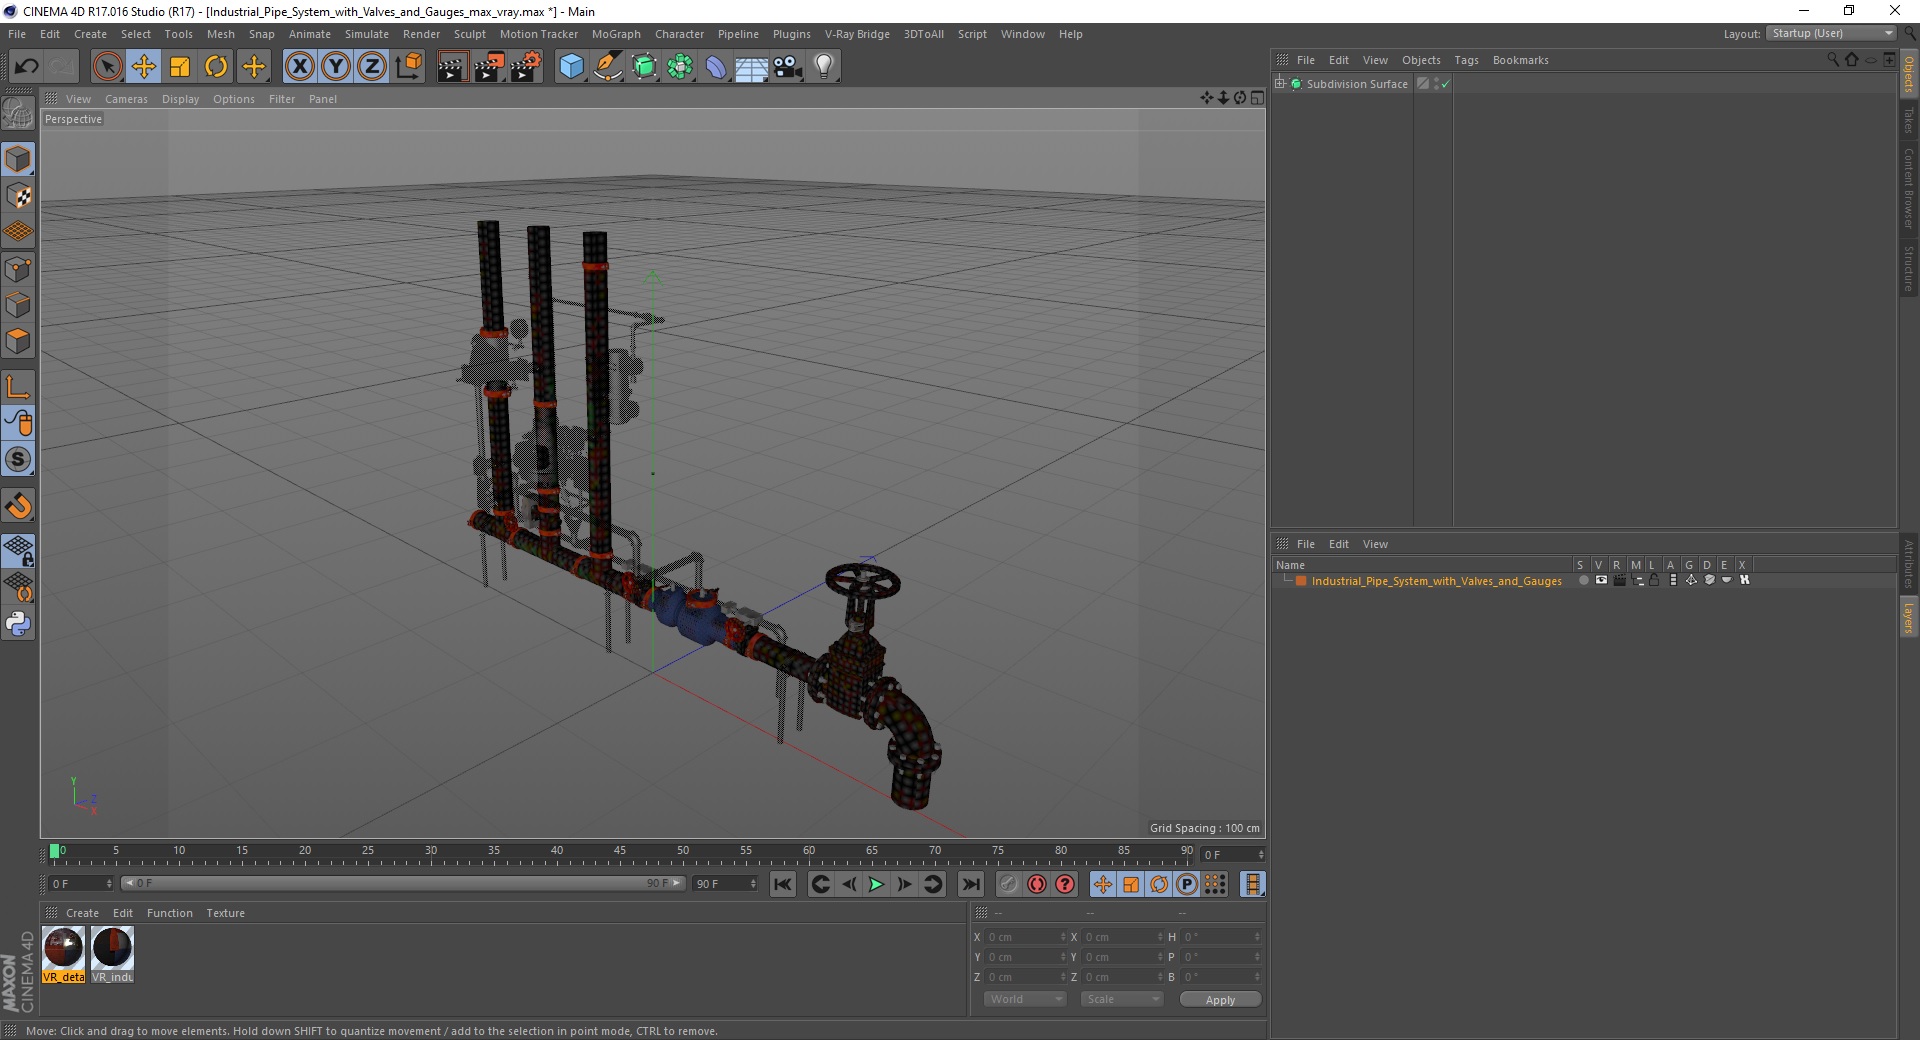The height and width of the screenshot is (1040, 1920).
Task: Select the VR_indu material thumbnail
Action: [112, 955]
